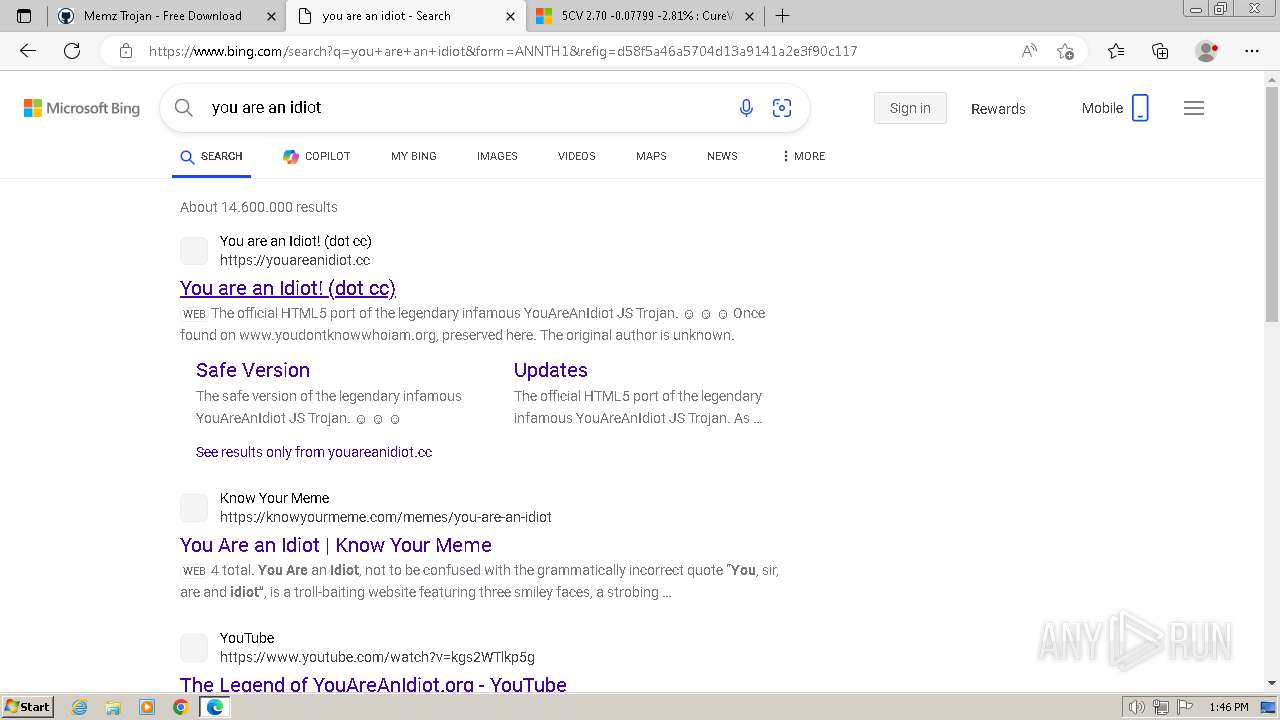The width and height of the screenshot is (1280, 720).
Task: Open The Legend of YouAreAnIdiot.org YouTube result
Action: (x=373, y=684)
